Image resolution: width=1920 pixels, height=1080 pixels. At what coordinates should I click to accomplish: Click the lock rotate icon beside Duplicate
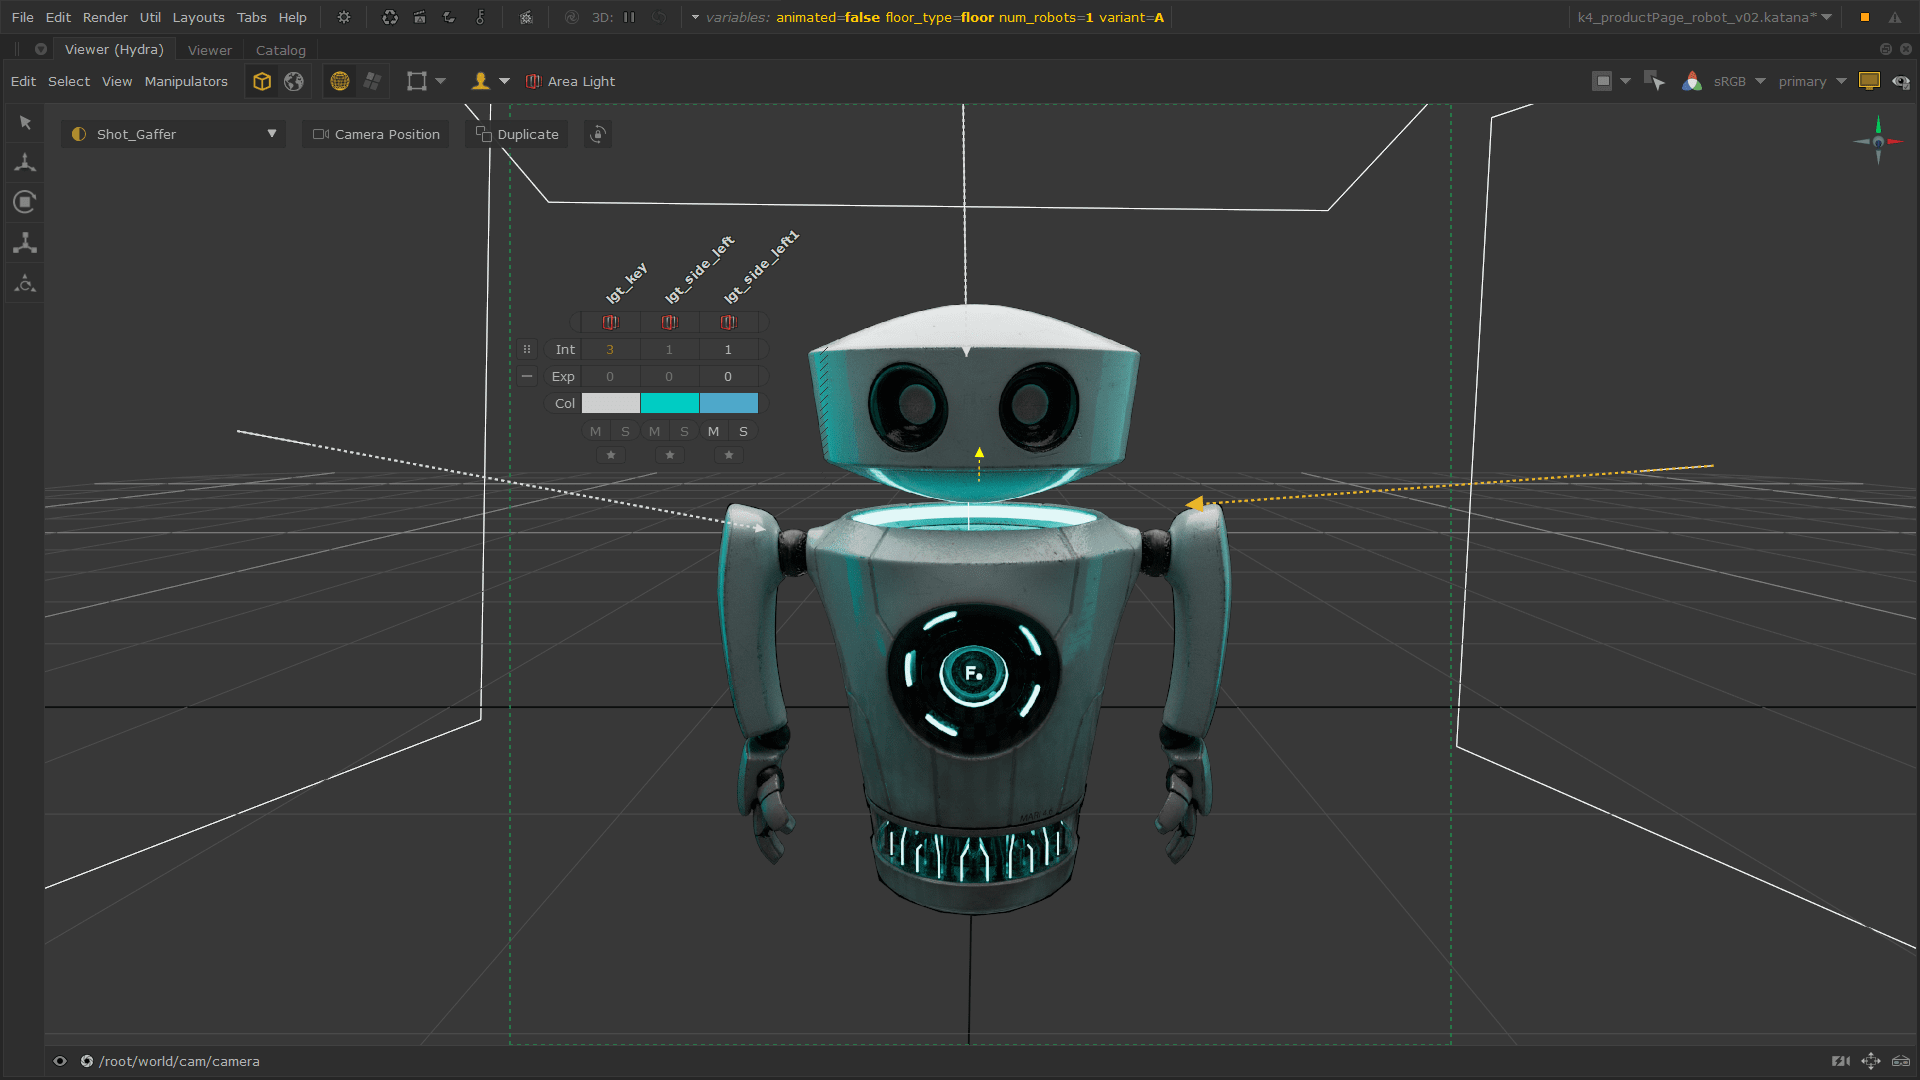pyautogui.click(x=598, y=134)
